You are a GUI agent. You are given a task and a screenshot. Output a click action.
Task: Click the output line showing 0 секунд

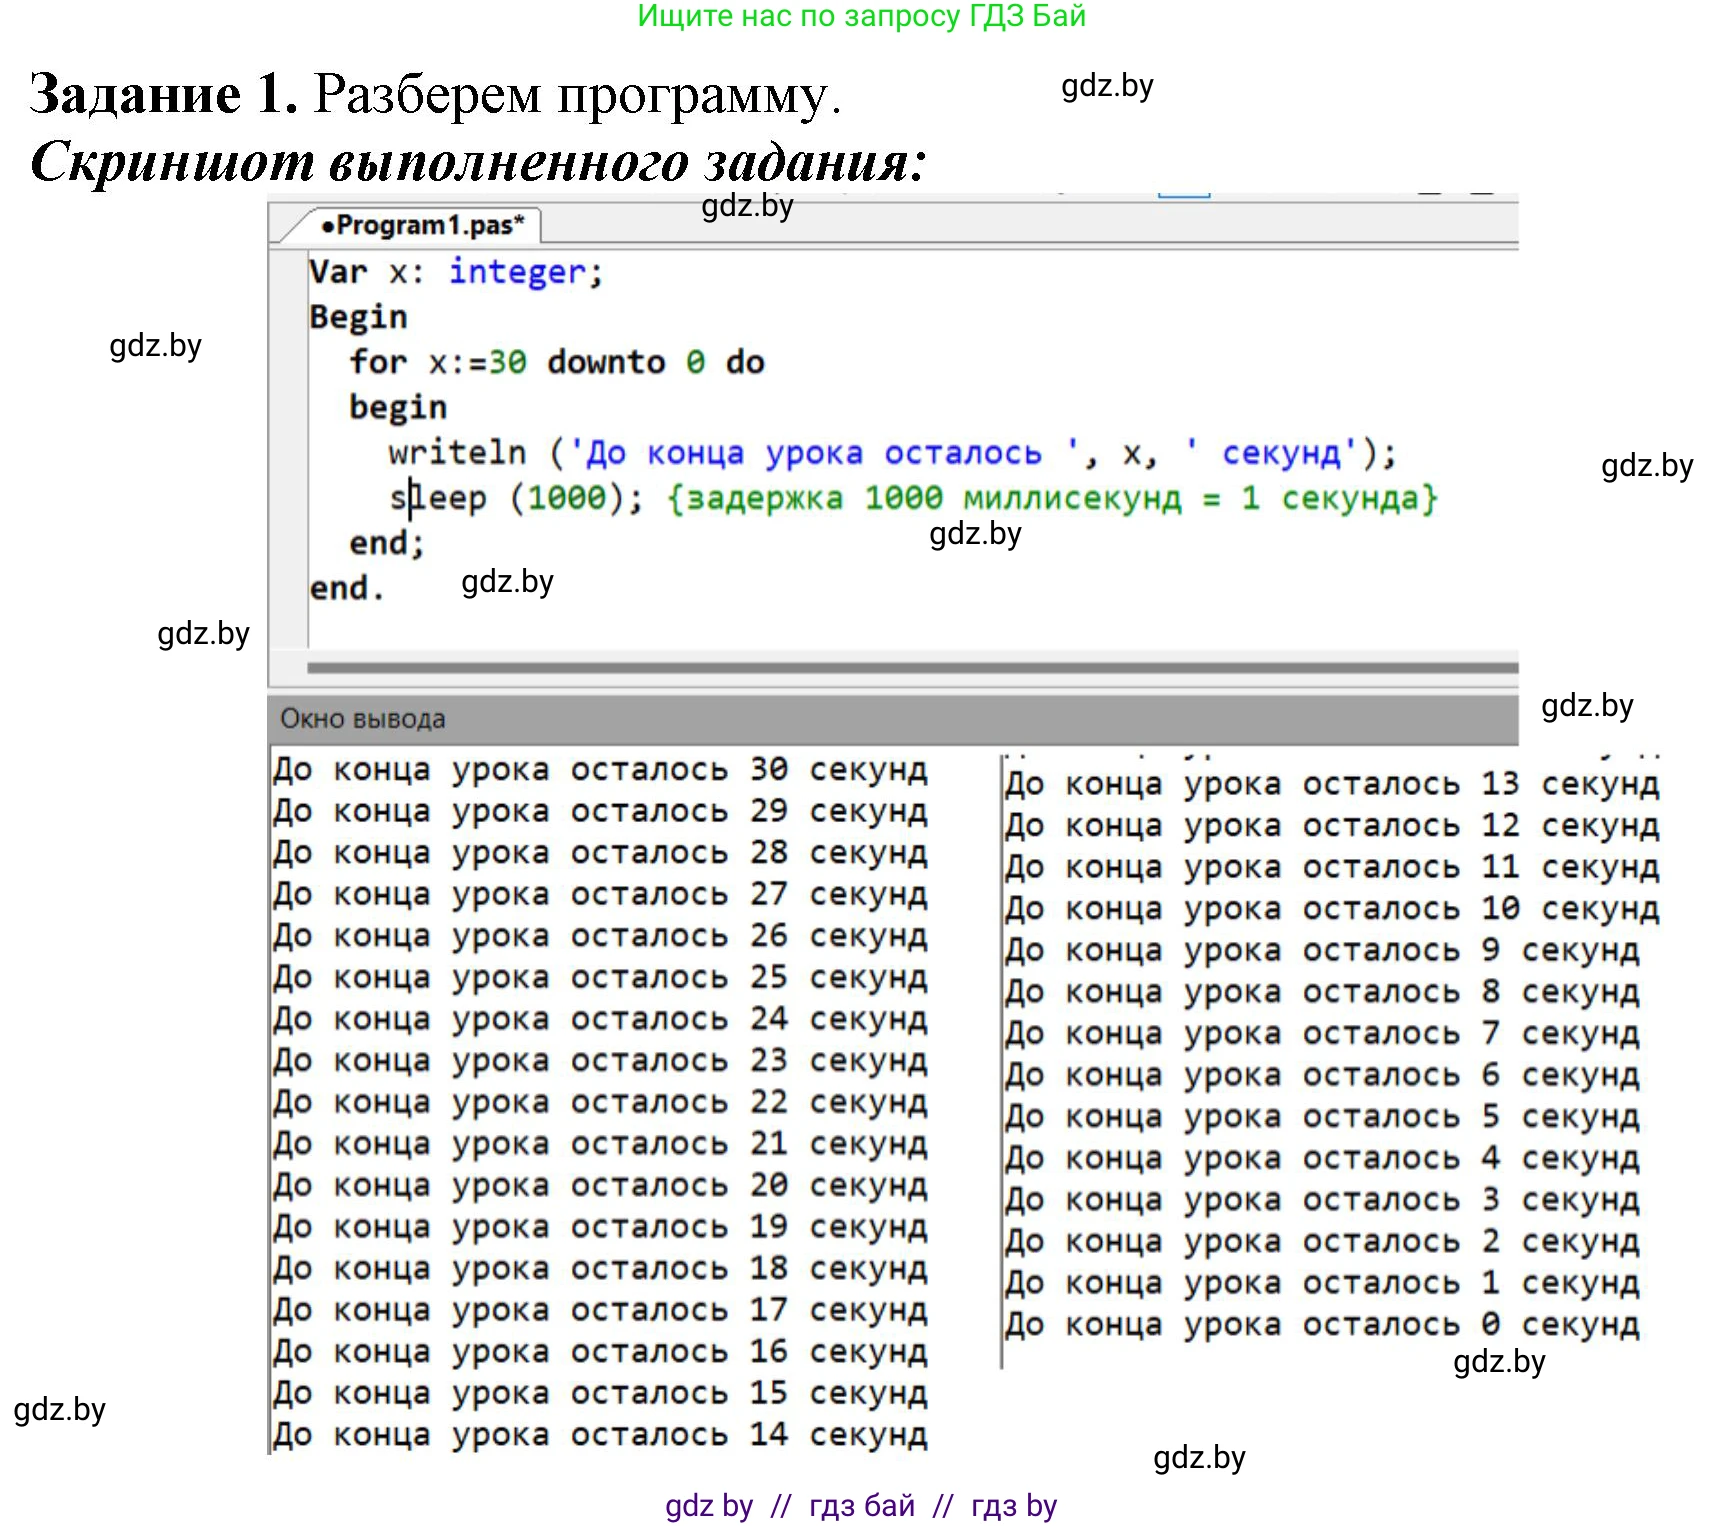(x=1321, y=1324)
